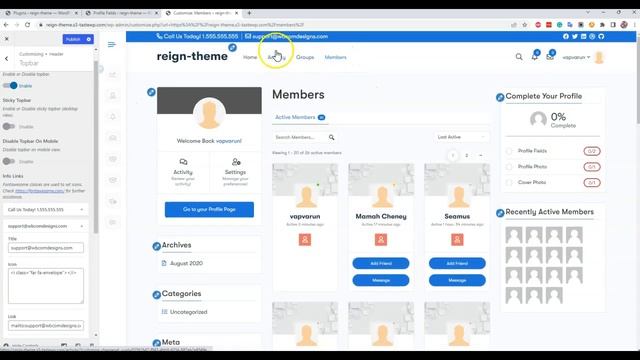Image resolution: width=640 pixels, height=360 pixels.
Task: Click the Link input with mailto address
Action: [46, 326]
